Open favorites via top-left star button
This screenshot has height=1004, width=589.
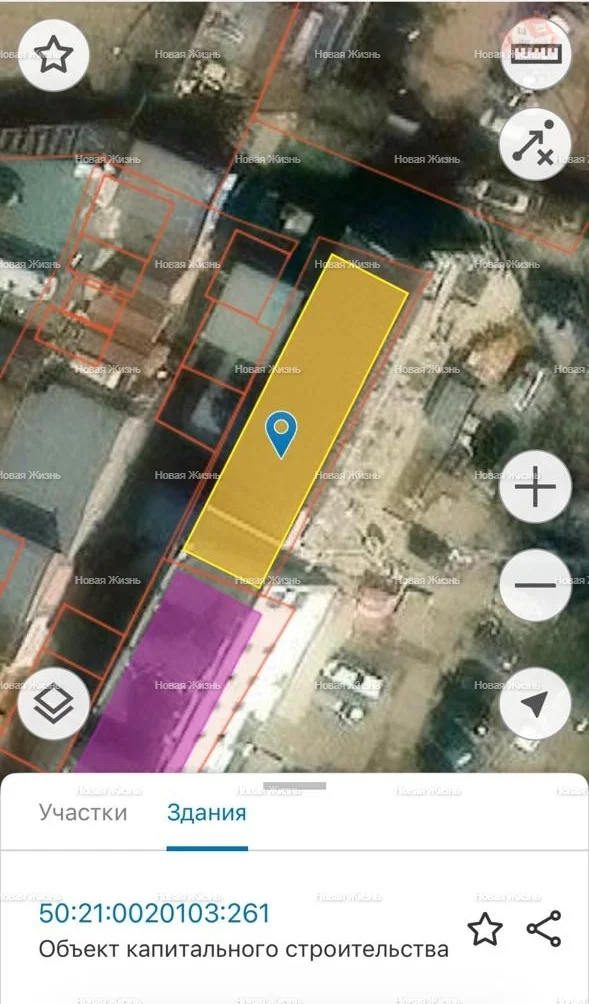[x=54, y=55]
